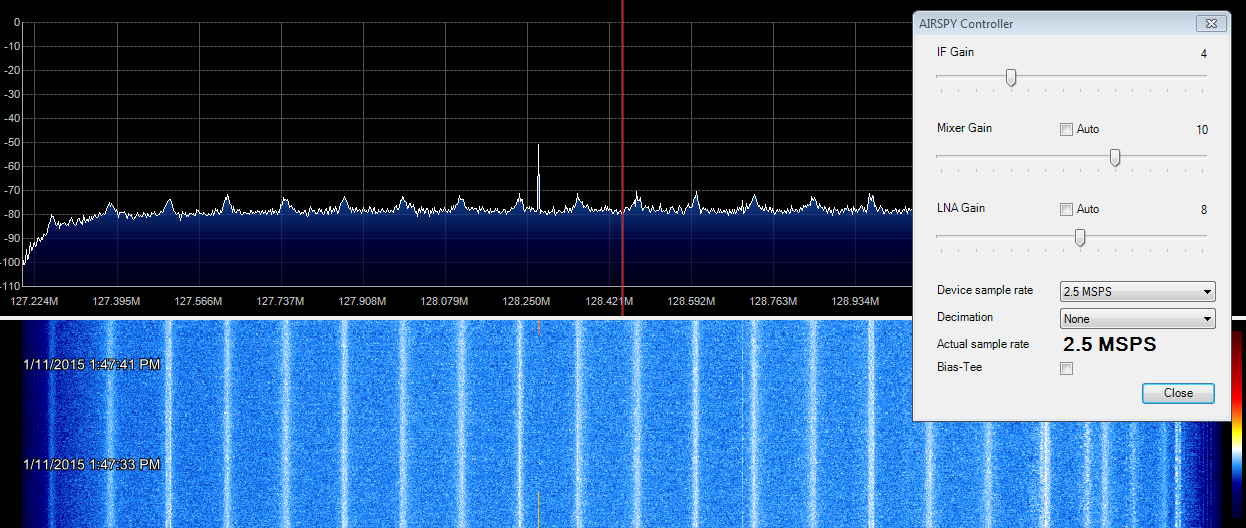Open the Device sample rate dropdown

(1138, 292)
